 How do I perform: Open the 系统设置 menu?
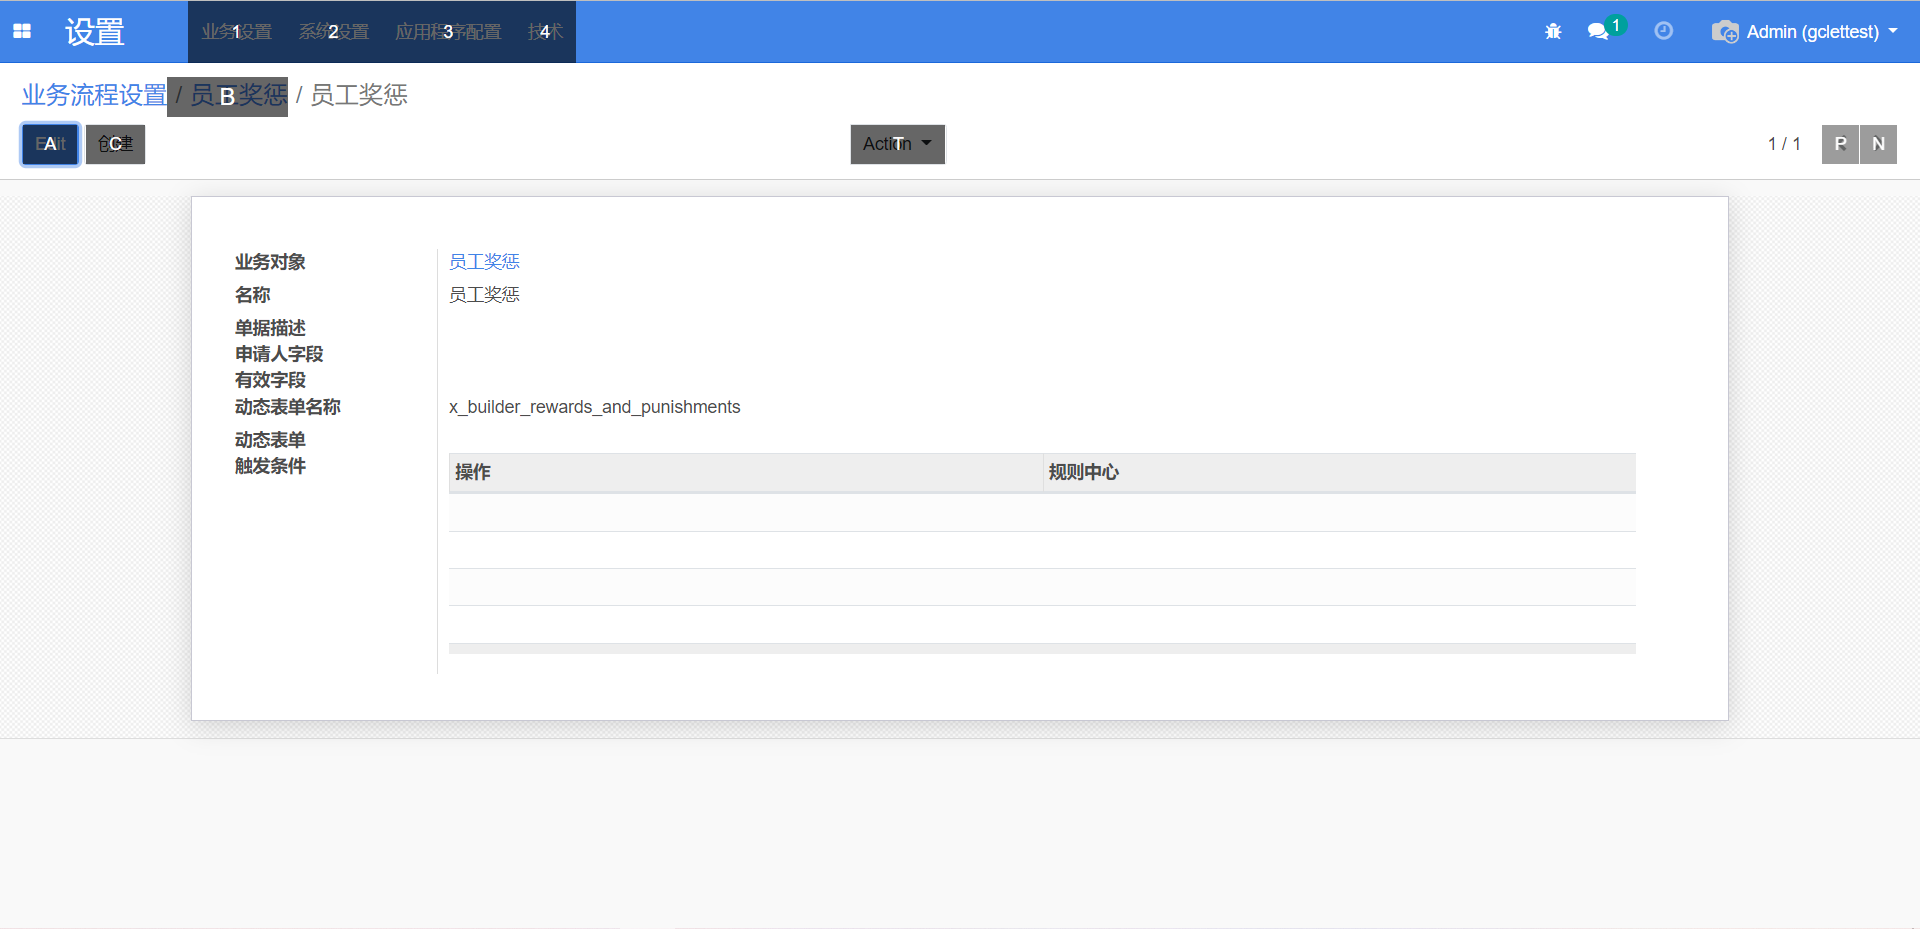click(334, 32)
